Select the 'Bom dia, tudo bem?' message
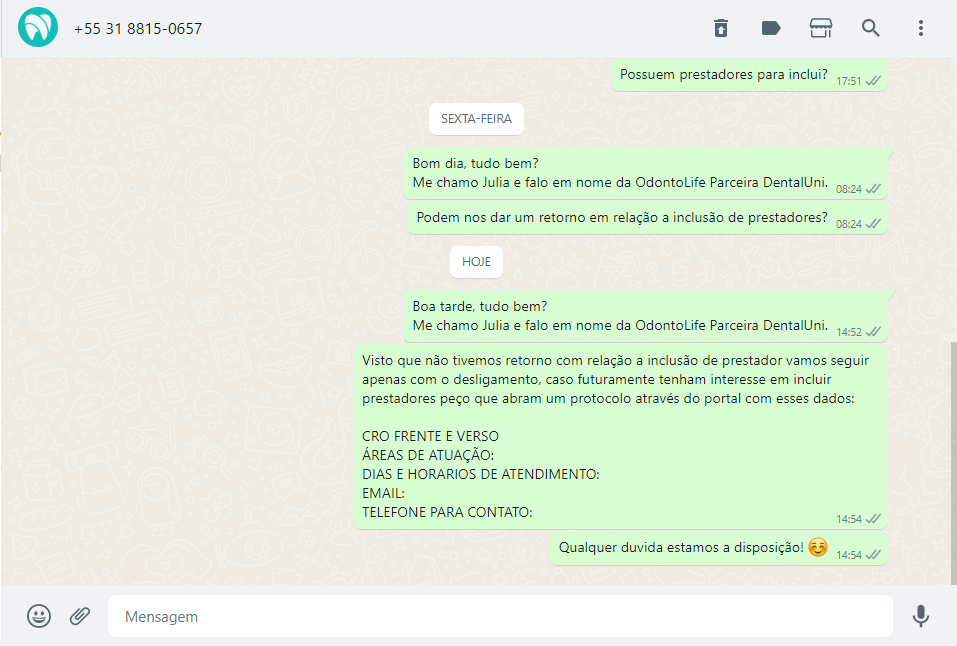The width and height of the screenshot is (957, 646). pos(645,173)
